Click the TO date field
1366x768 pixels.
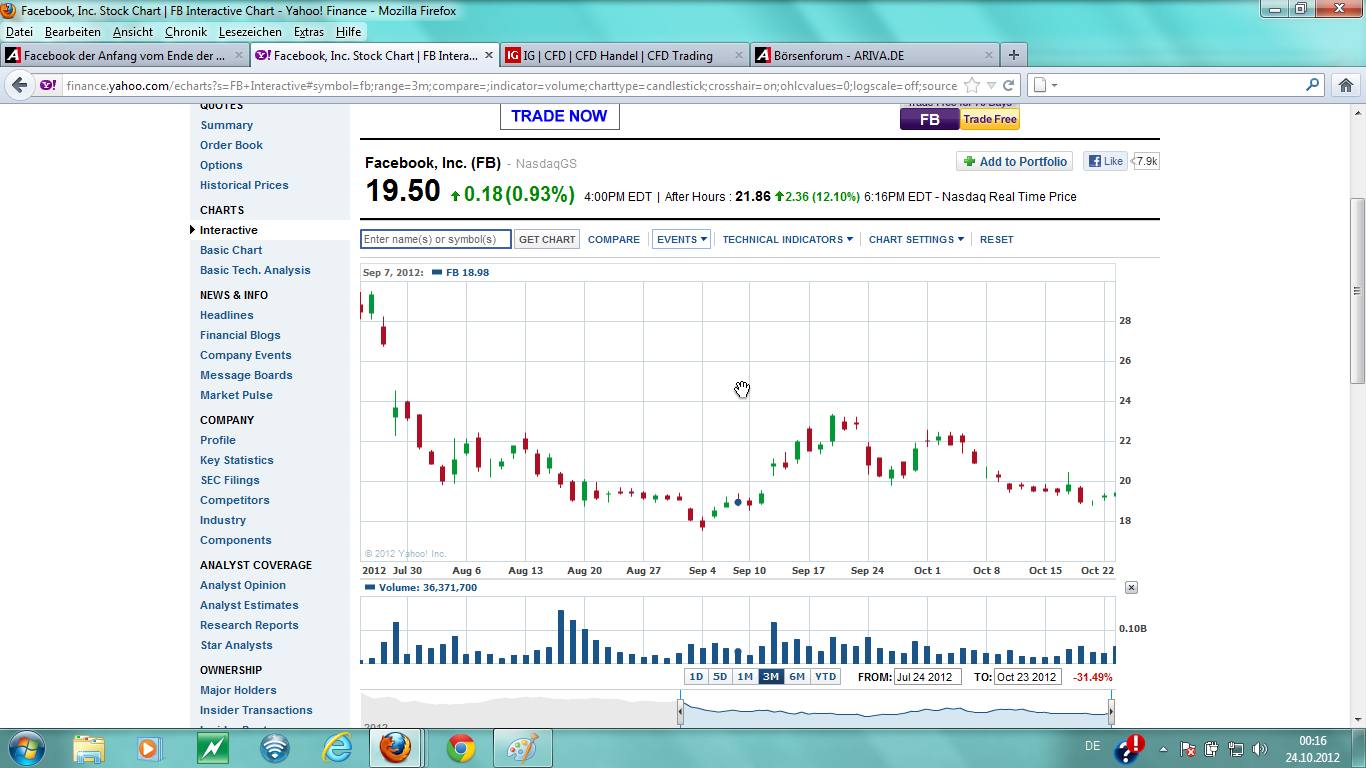point(1028,677)
